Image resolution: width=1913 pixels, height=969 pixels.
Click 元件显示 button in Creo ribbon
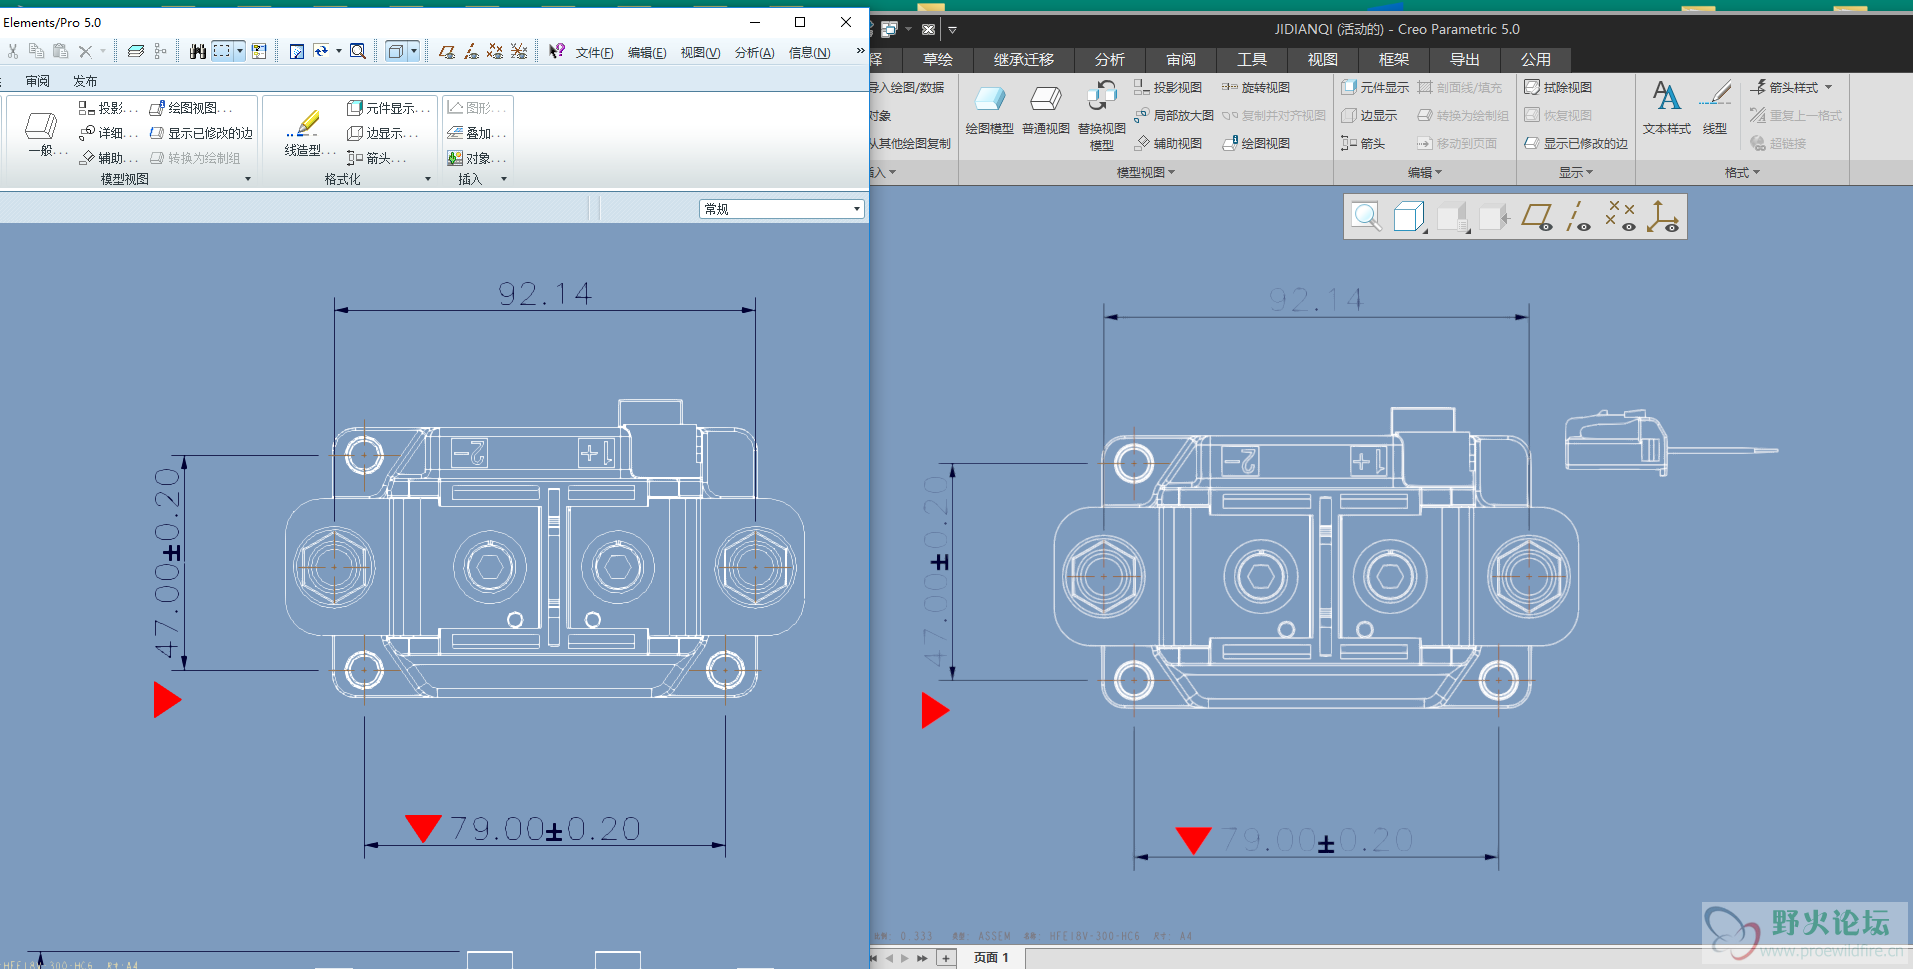pos(1375,87)
